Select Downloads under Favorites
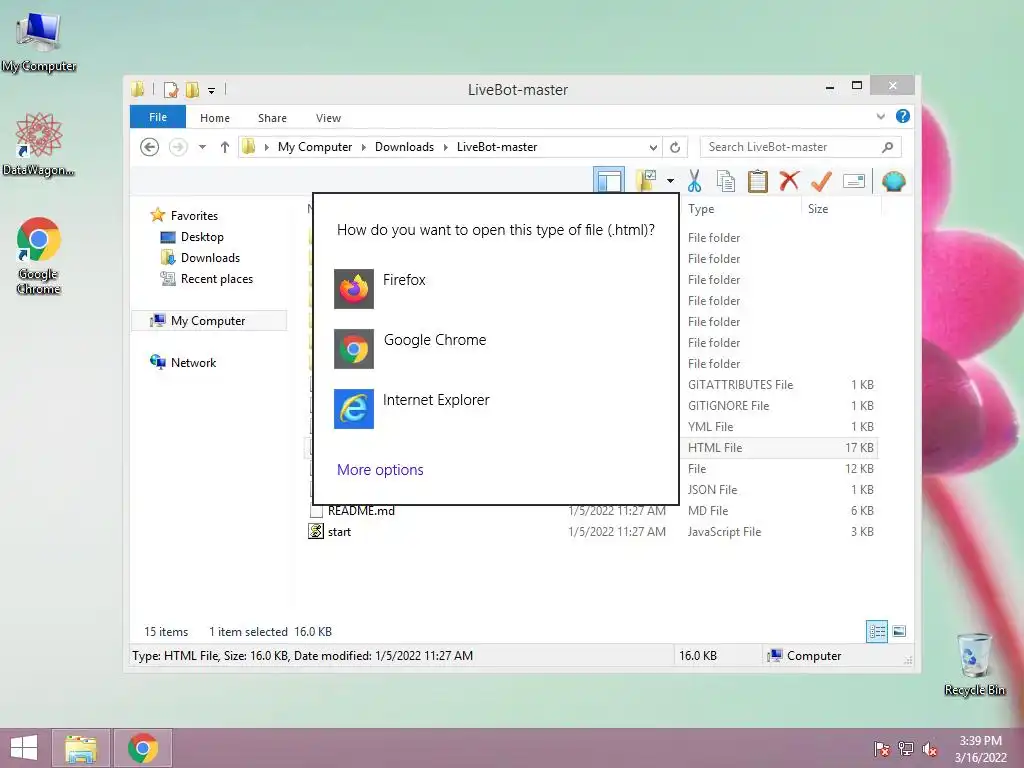Image resolution: width=1024 pixels, height=768 pixels. [x=210, y=257]
